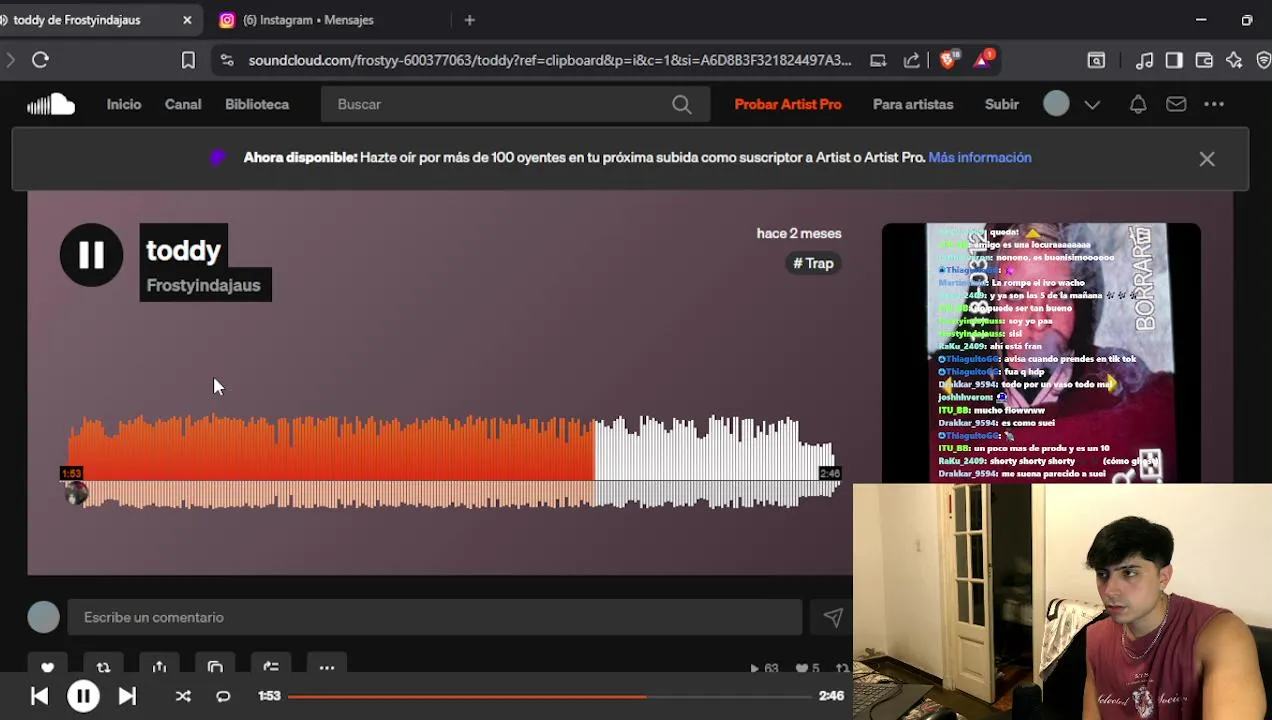Click the SoundCloud URL address bar
Image resolution: width=1272 pixels, height=720 pixels.
pos(550,60)
